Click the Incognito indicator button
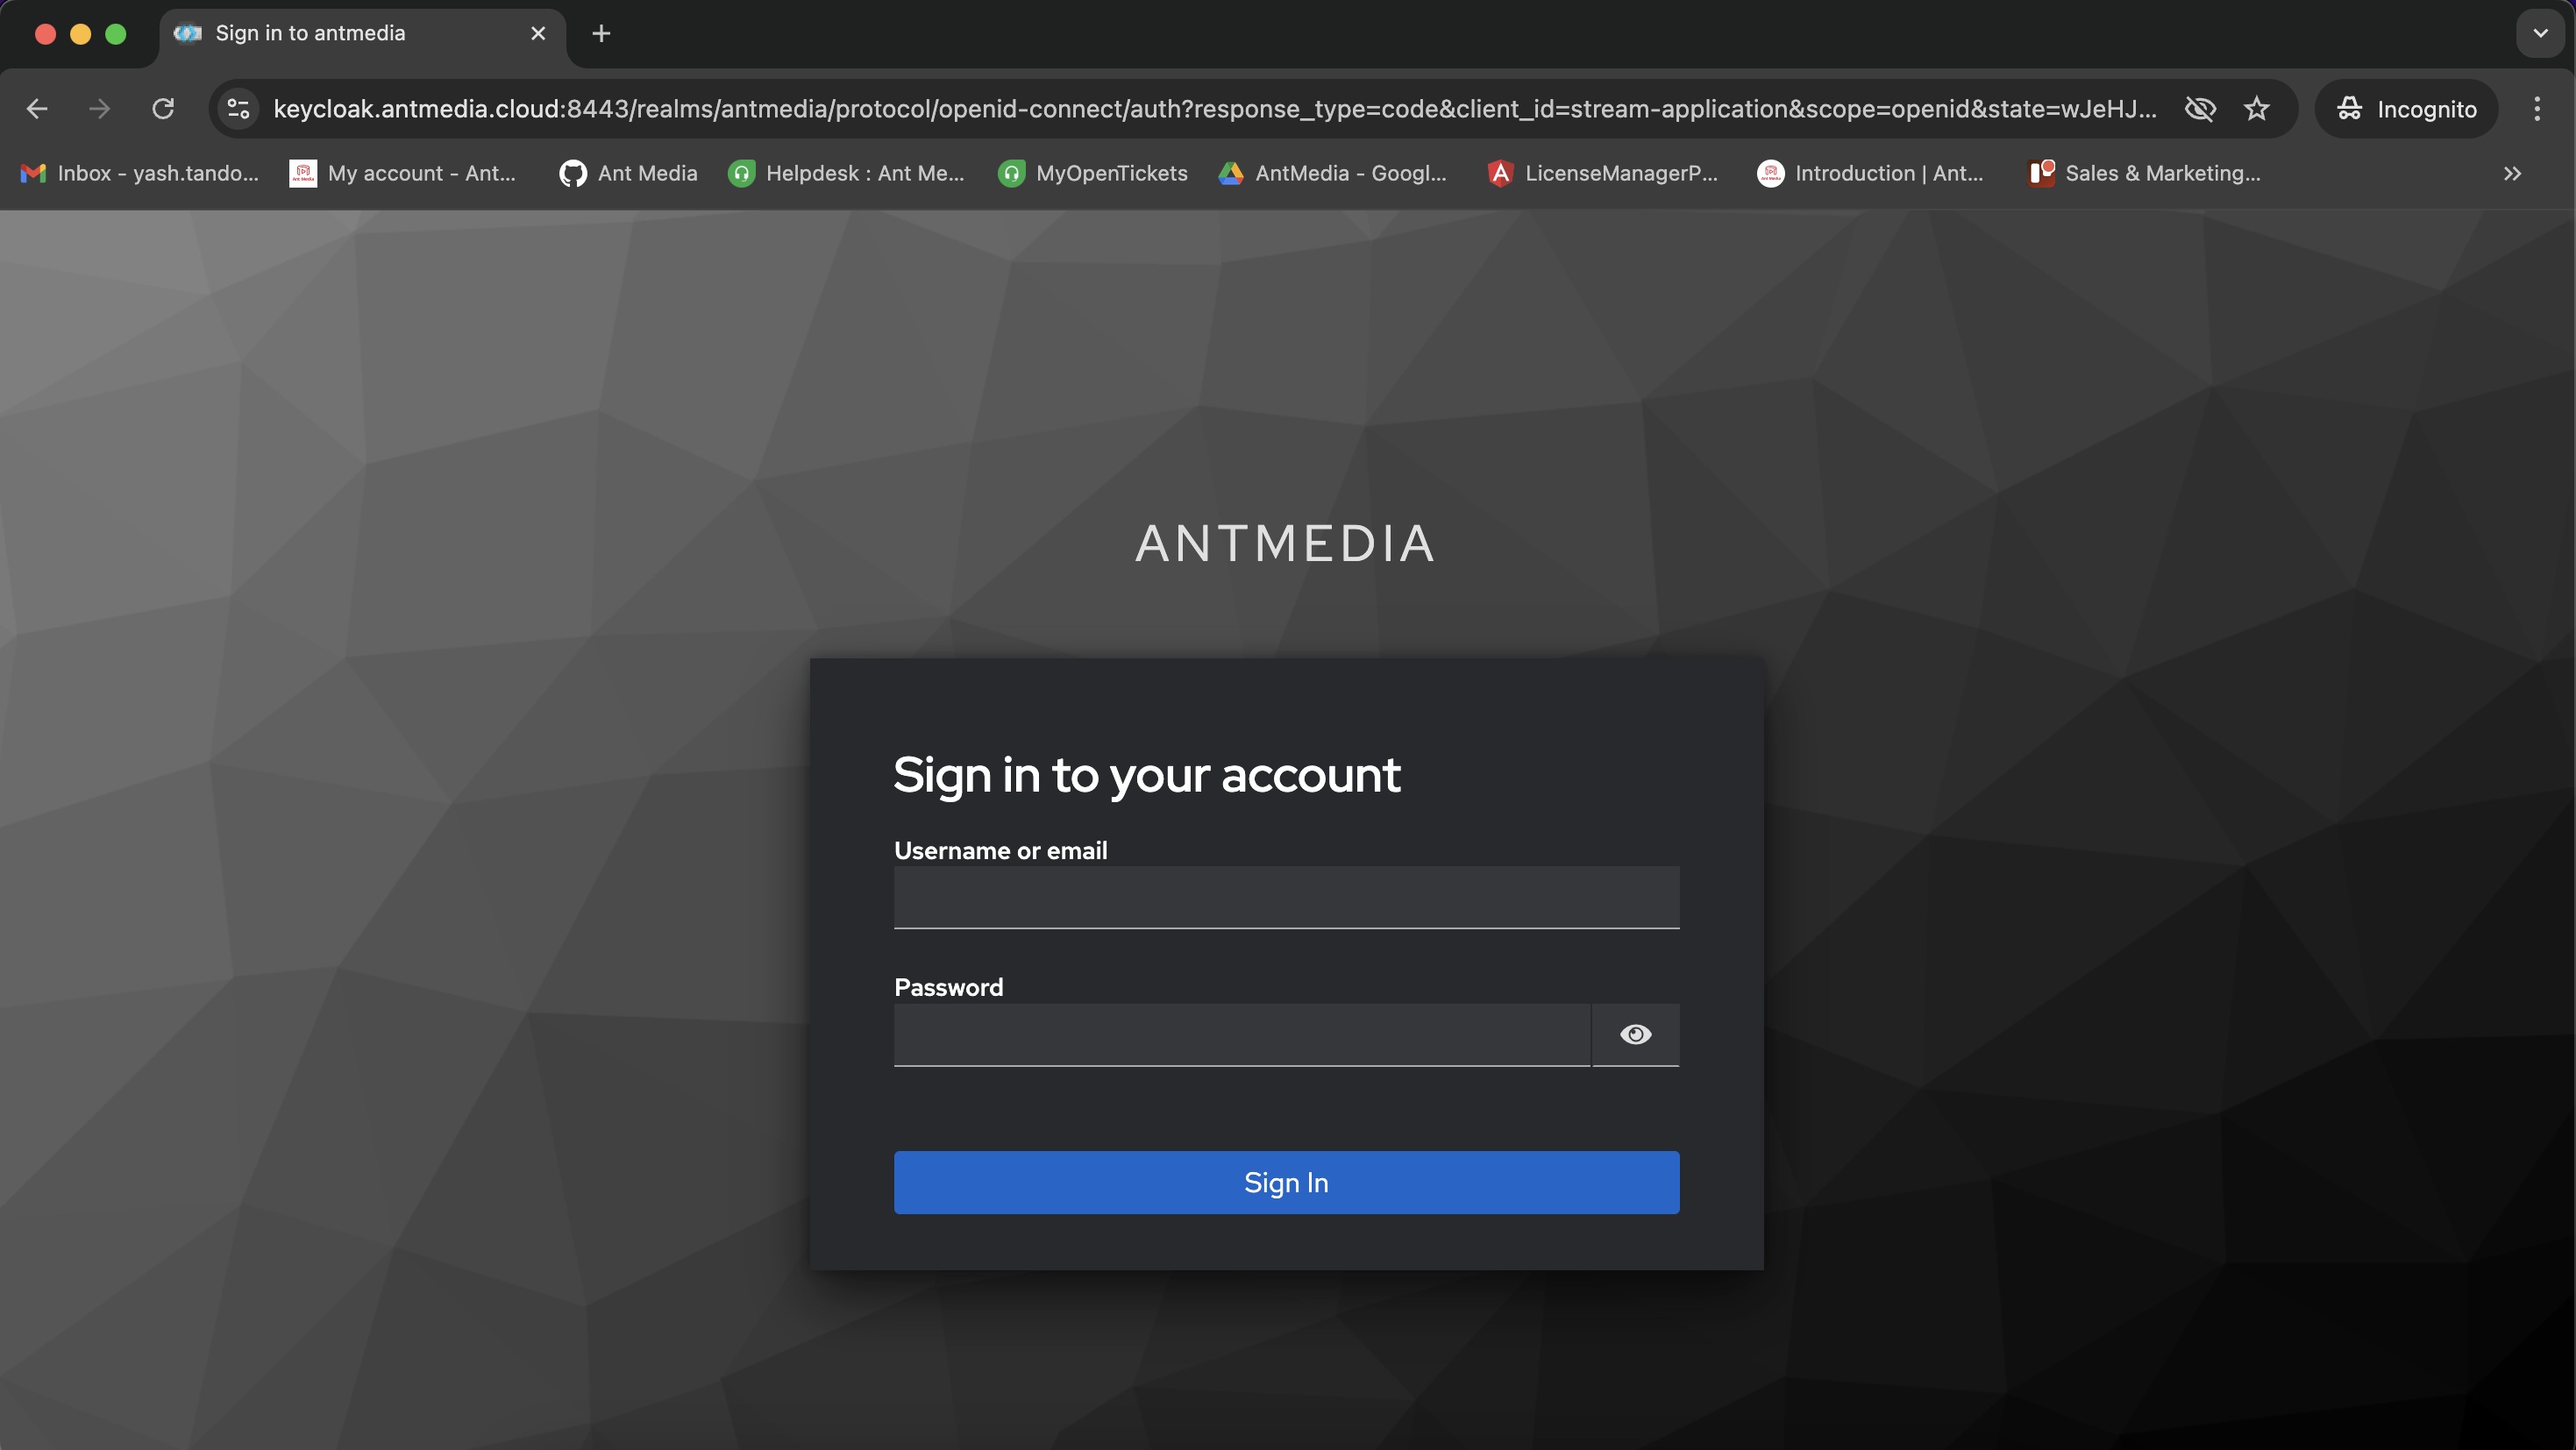Viewport: 2576px width, 1450px height. (x=2406, y=109)
